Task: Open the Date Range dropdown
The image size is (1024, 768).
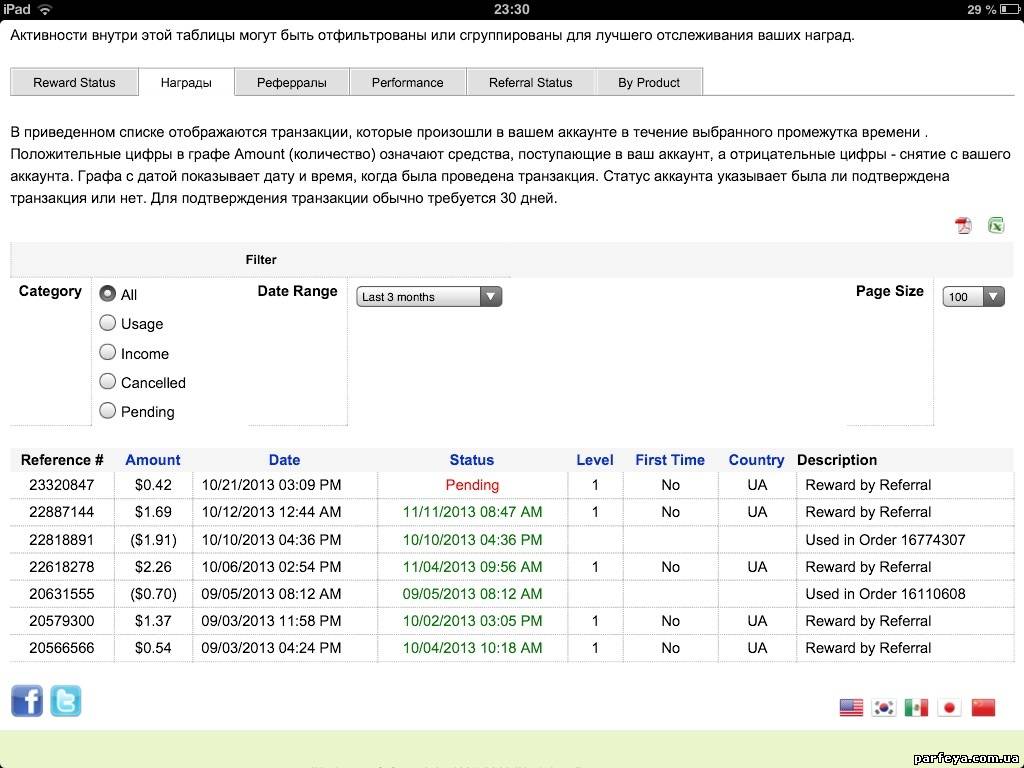Action: point(429,297)
